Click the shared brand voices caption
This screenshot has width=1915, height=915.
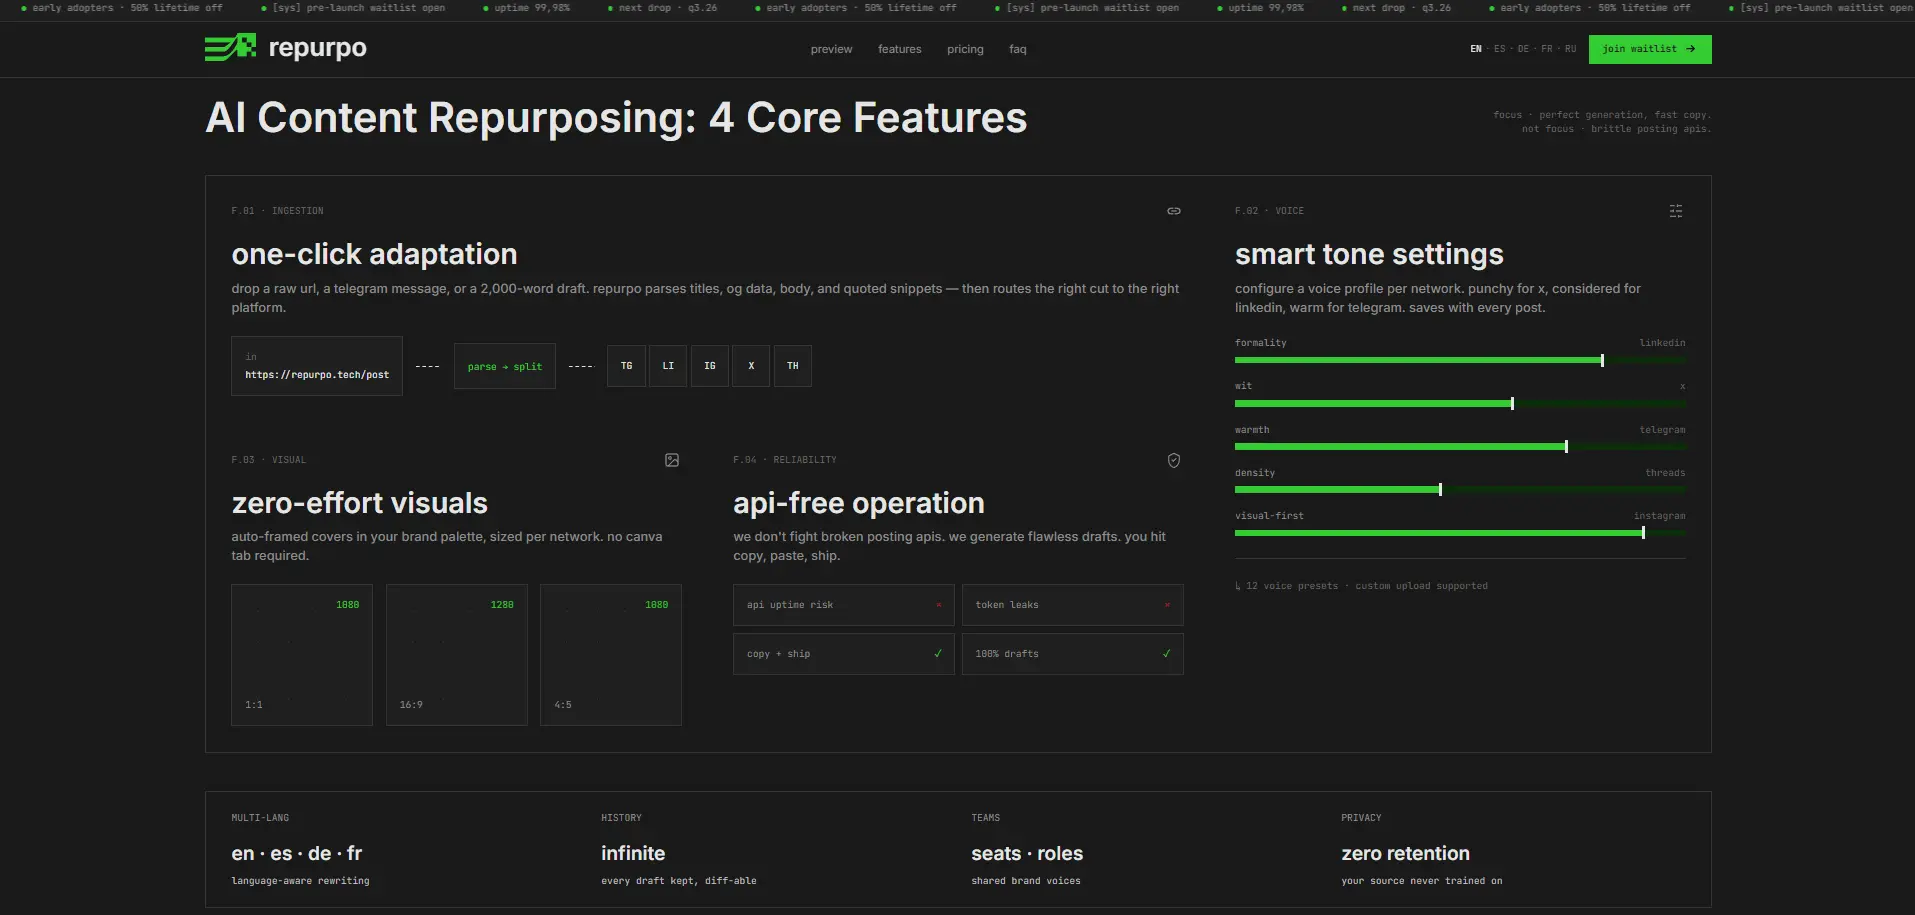(x=1026, y=881)
